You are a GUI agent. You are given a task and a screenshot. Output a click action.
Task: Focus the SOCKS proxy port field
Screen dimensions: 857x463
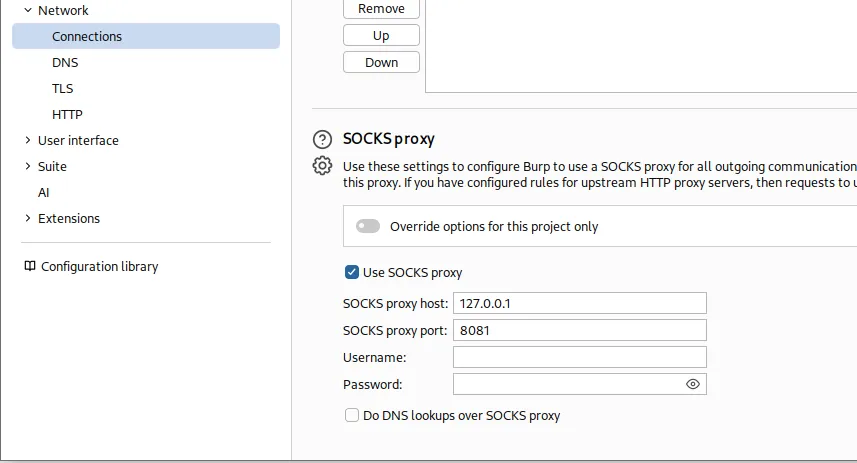coord(580,330)
